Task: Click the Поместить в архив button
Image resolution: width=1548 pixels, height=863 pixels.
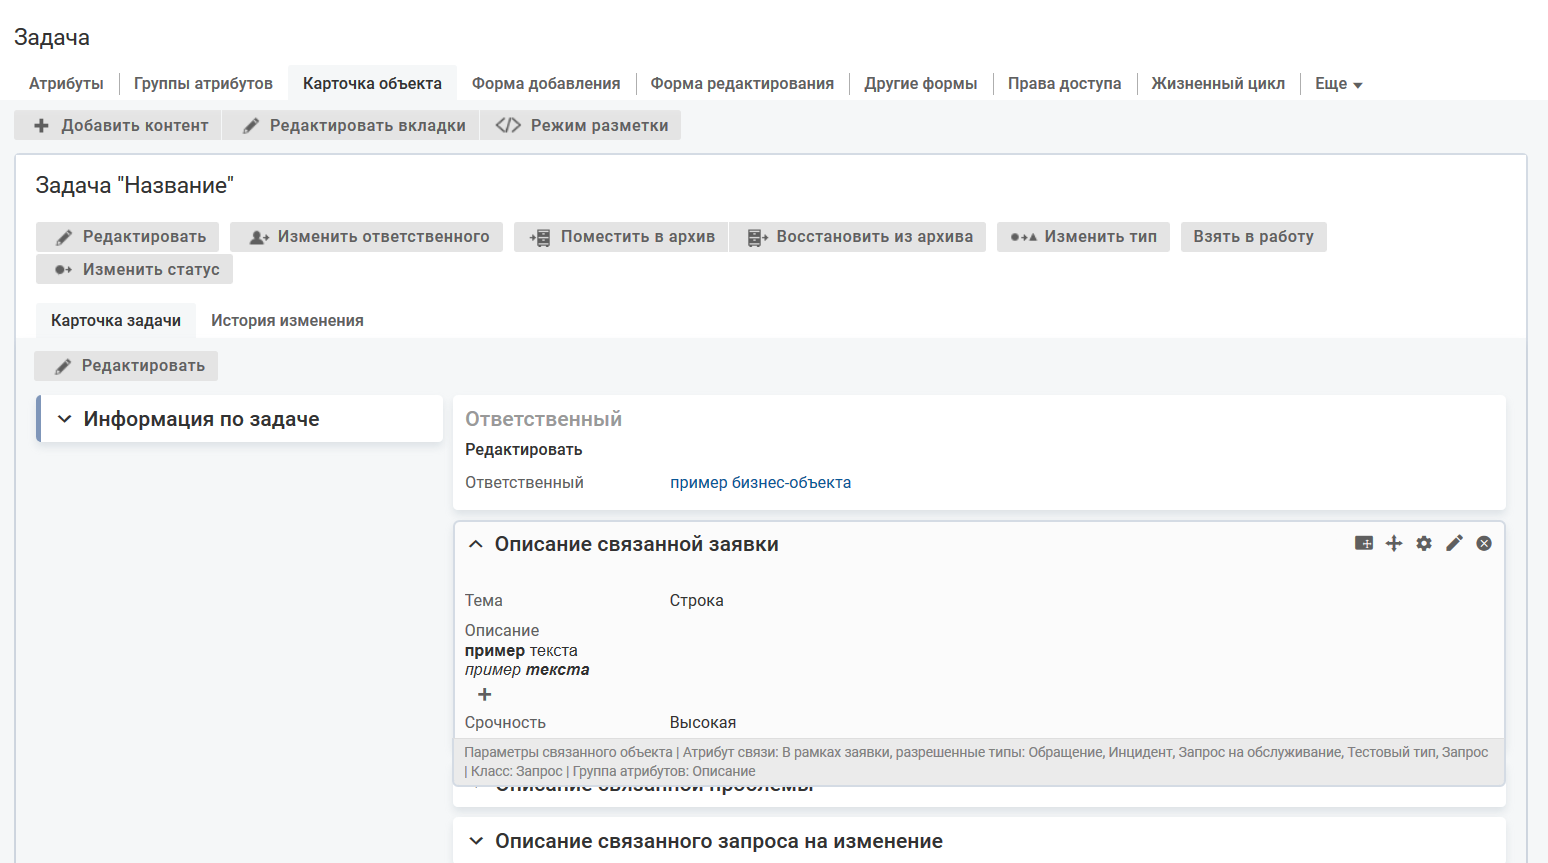Action: 622,237
